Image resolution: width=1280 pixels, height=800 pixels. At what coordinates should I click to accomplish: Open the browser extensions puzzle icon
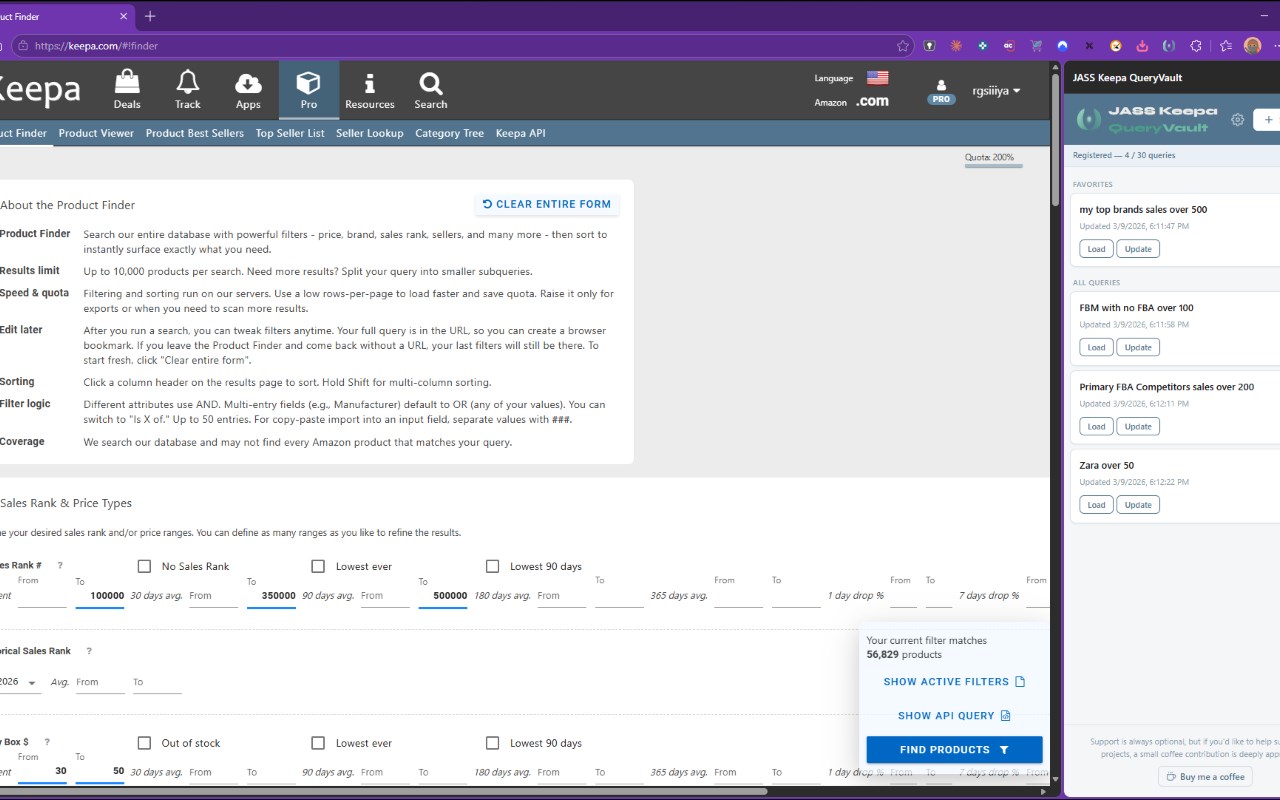click(1196, 46)
